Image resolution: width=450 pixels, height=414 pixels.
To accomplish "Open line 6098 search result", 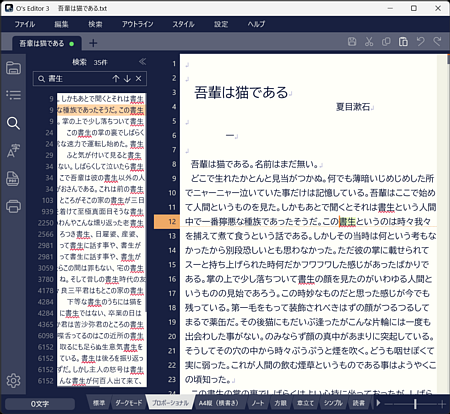I will pyautogui.click(x=102, y=336).
